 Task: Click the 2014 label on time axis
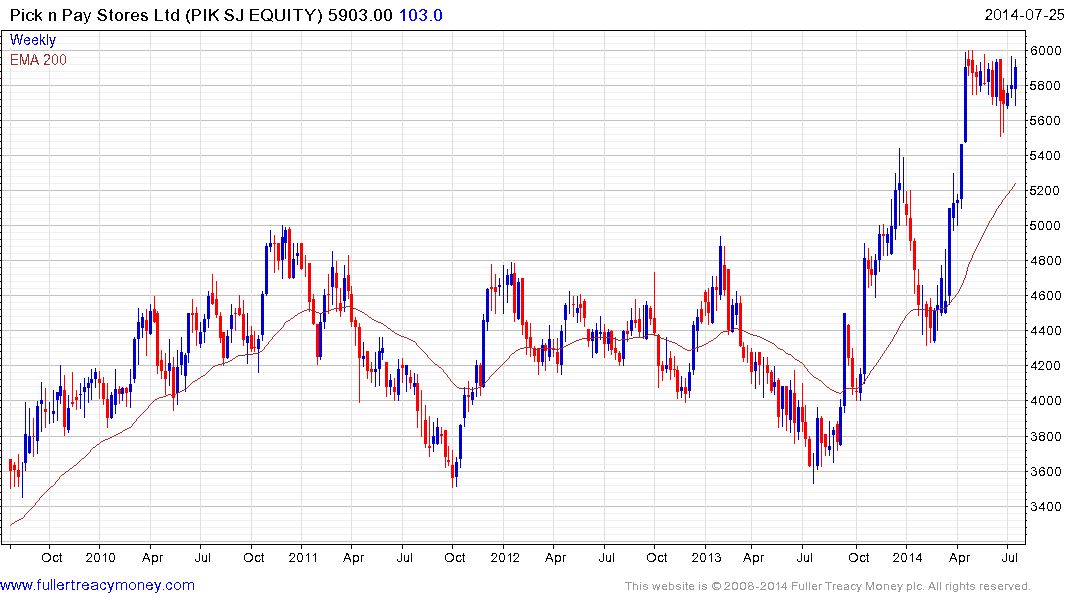(908, 557)
